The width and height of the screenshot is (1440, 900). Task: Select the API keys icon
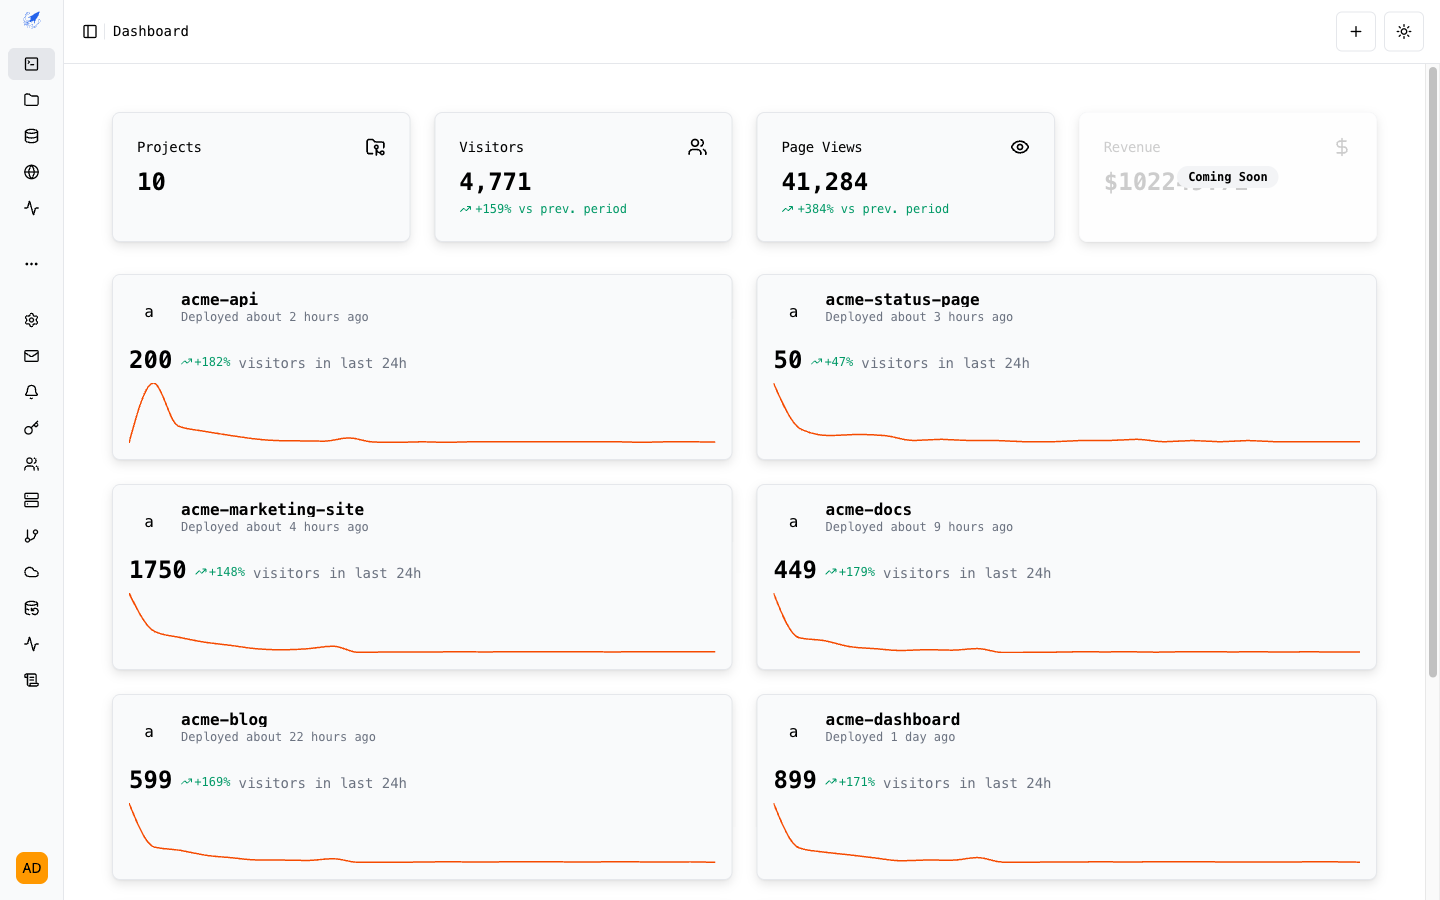coord(31,427)
